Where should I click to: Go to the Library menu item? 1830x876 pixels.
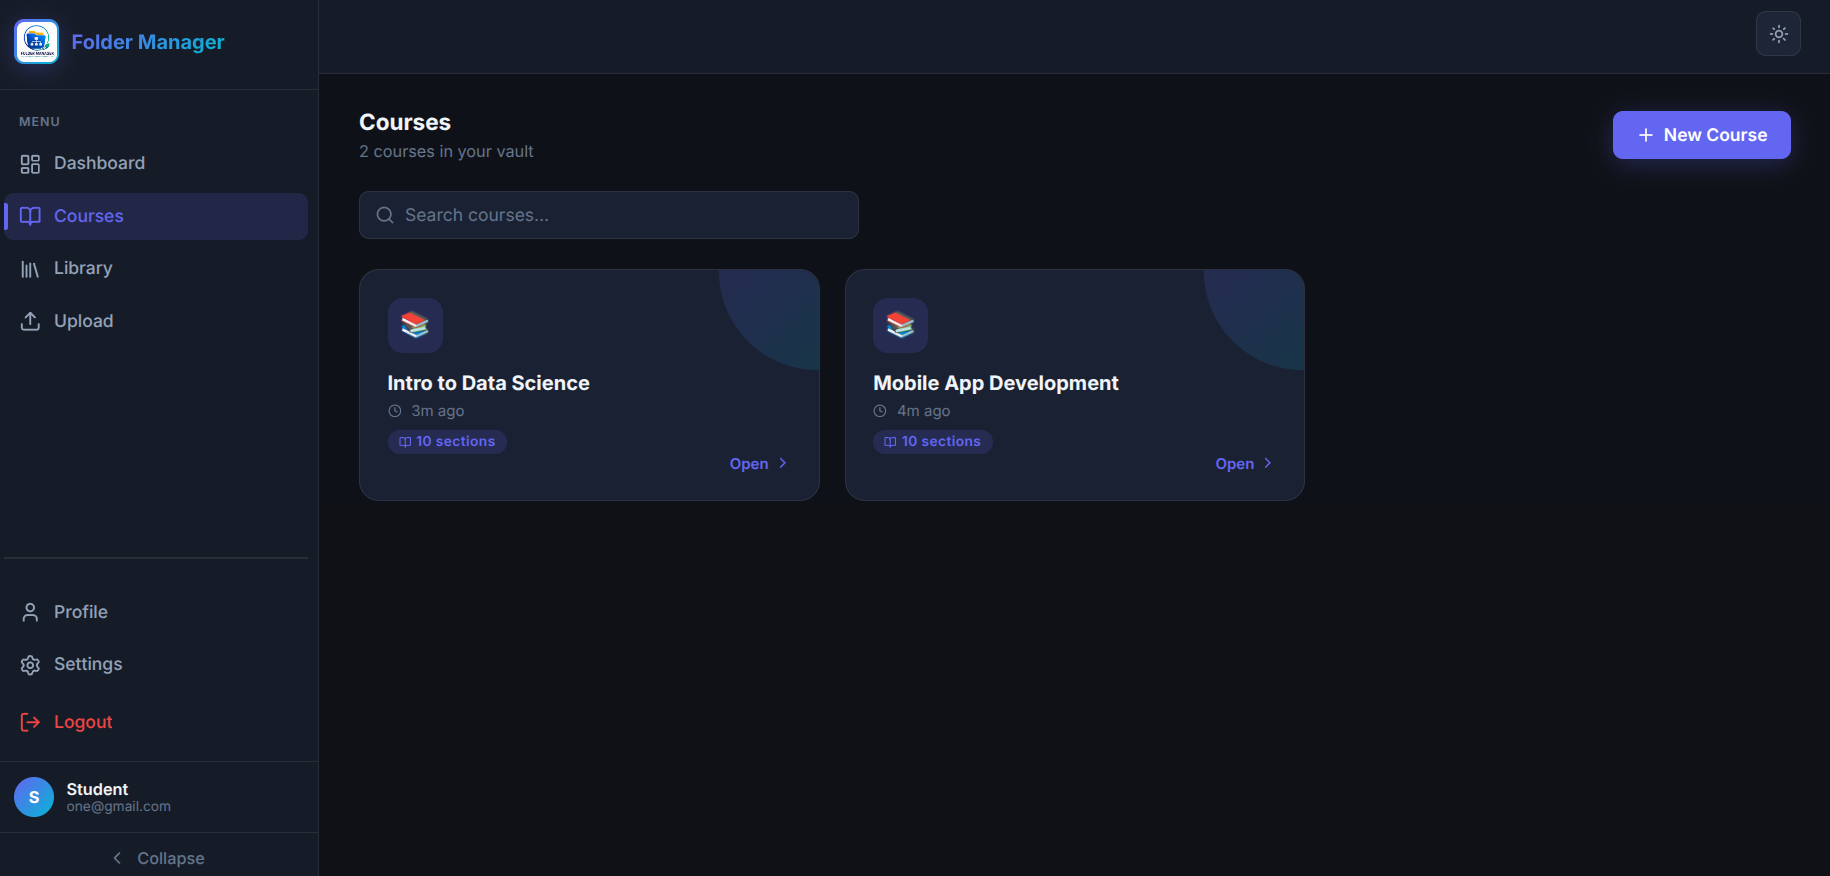pos(156,268)
